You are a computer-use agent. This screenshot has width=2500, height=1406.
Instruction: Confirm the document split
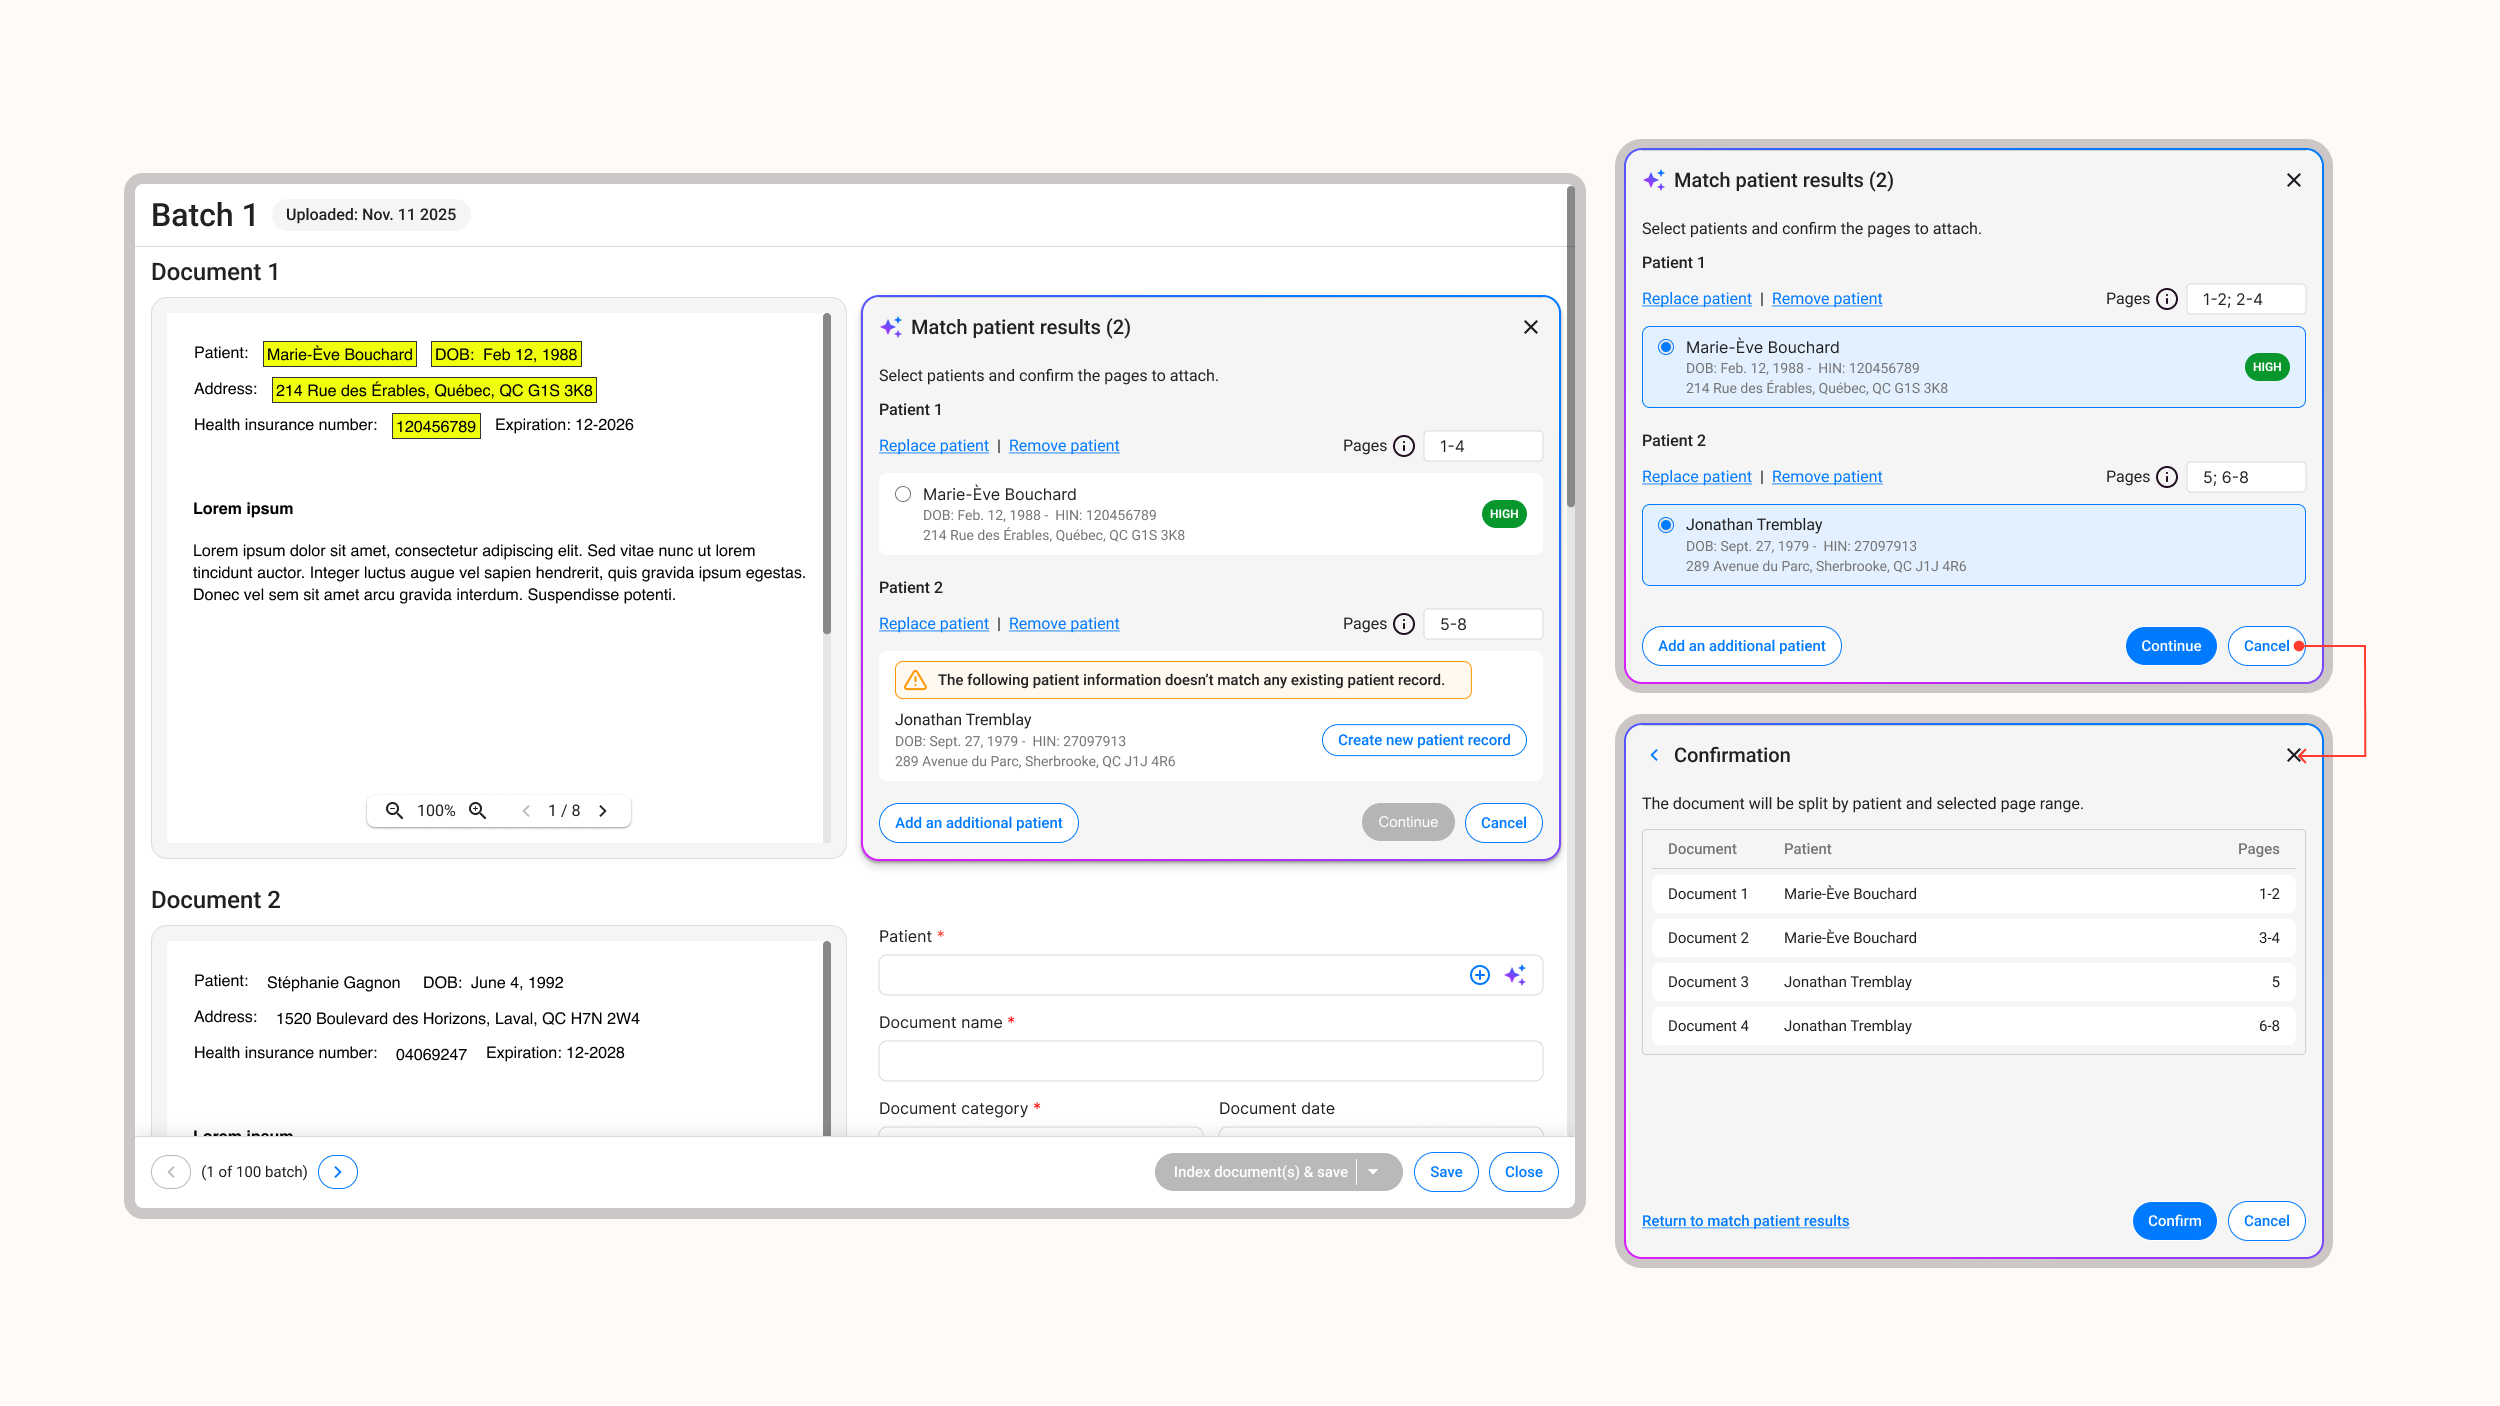pyautogui.click(x=2175, y=1220)
